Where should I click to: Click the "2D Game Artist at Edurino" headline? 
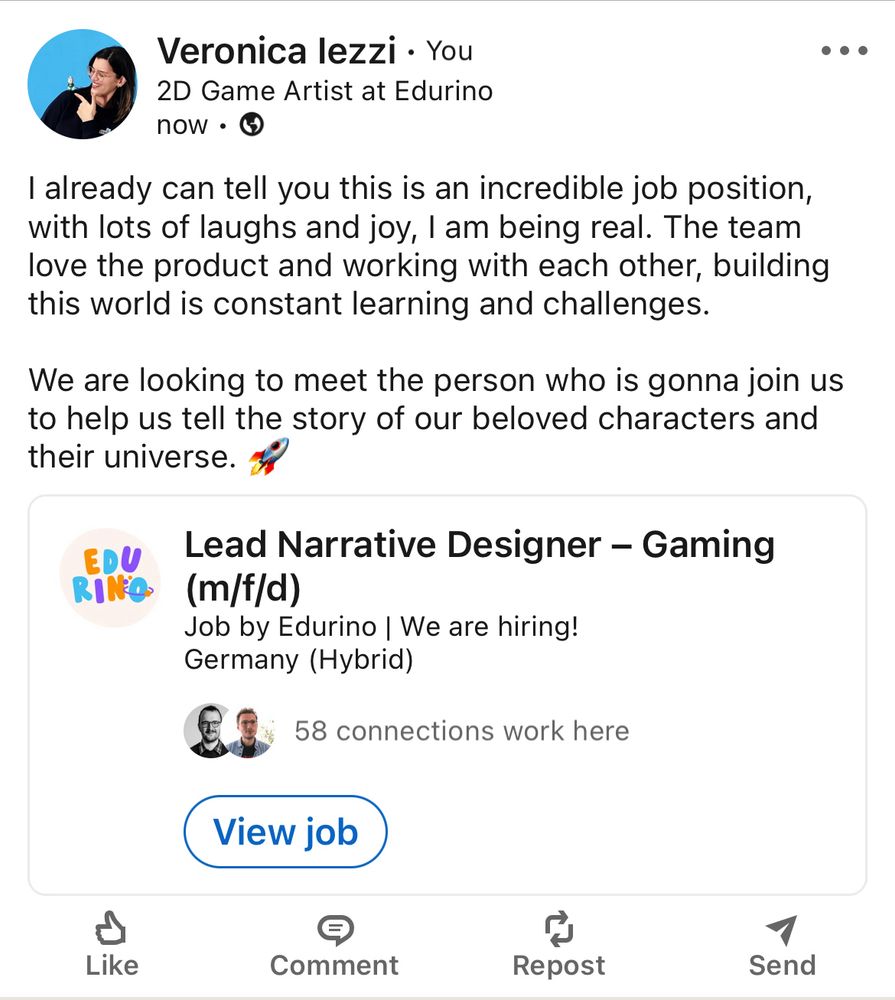coord(324,91)
